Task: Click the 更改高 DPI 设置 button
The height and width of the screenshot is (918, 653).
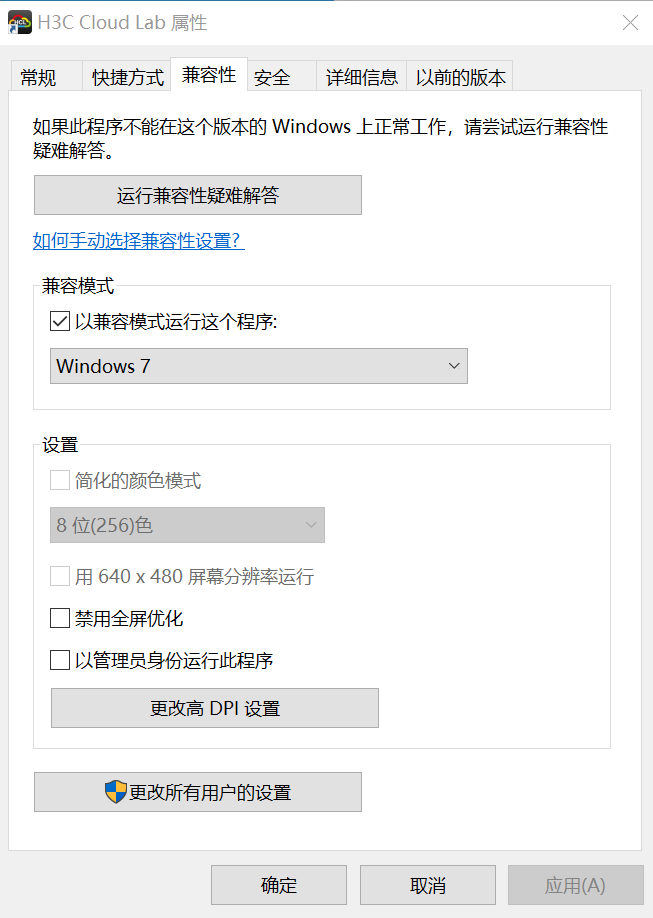Action: (x=215, y=708)
